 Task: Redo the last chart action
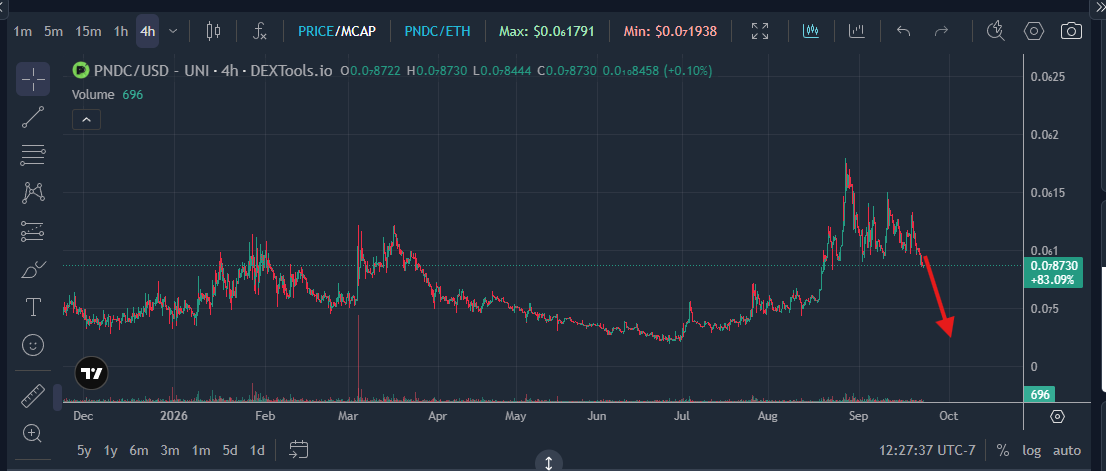click(x=942, y=31)
